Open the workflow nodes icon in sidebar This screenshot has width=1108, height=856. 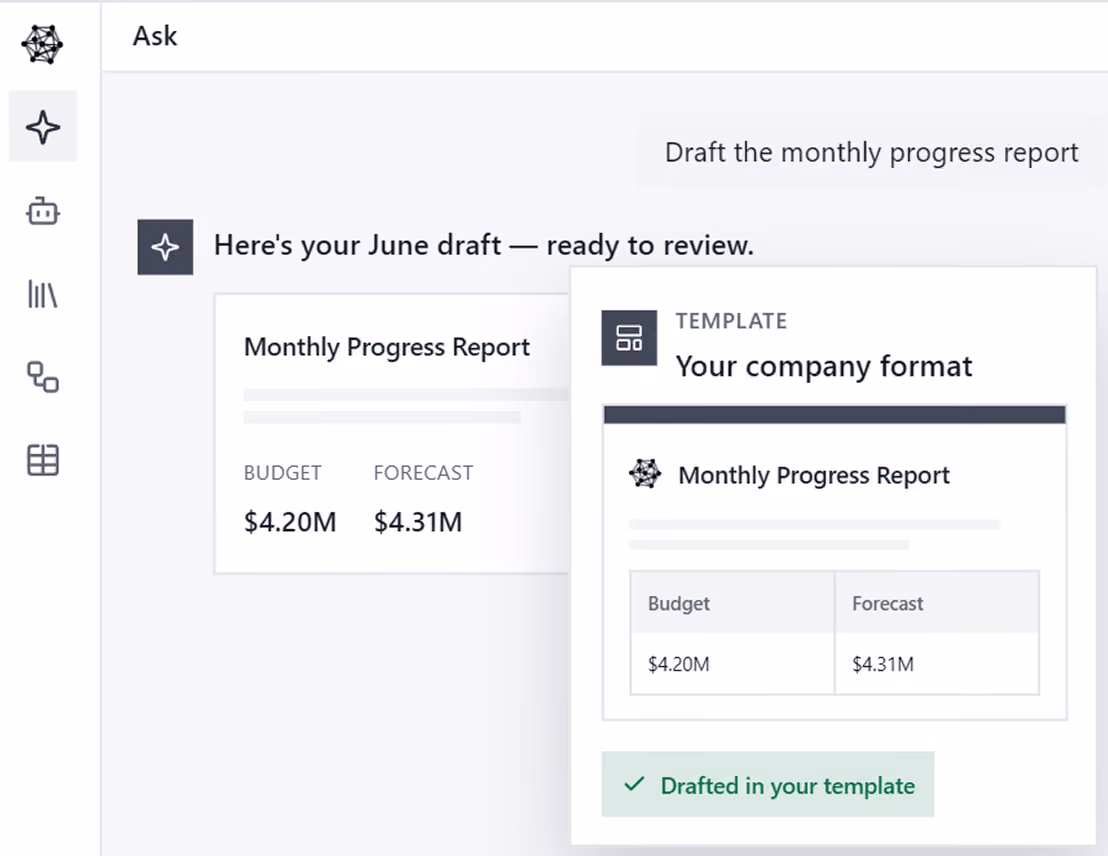pyautogui.click(x=42, y=377)
